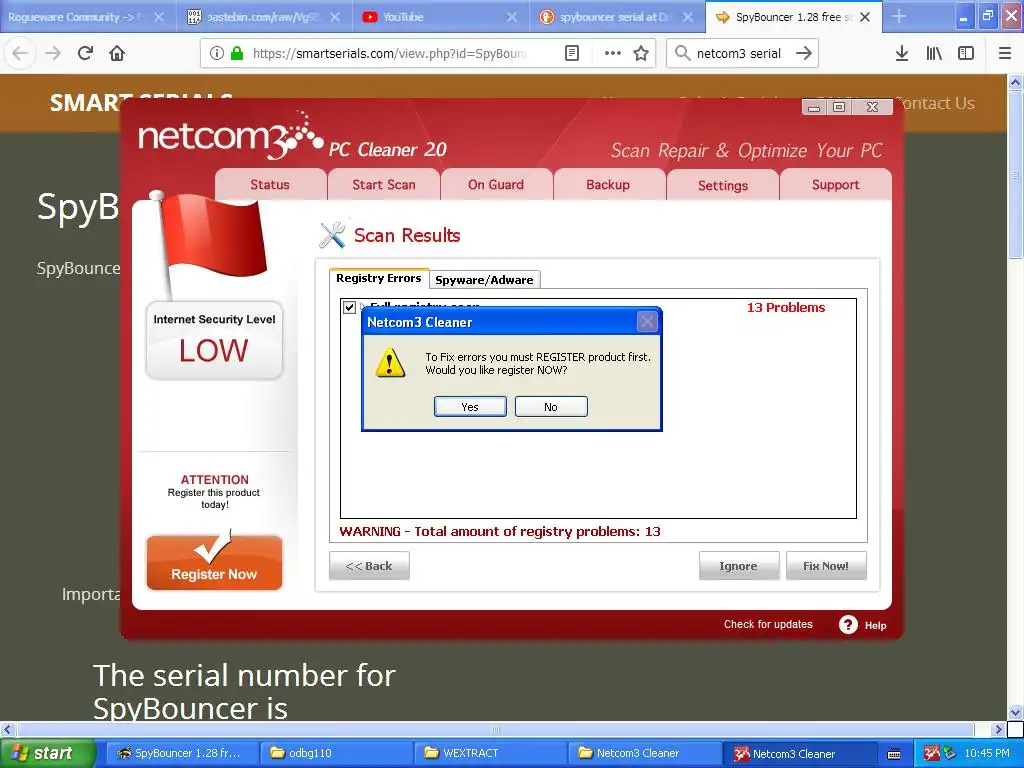Select the Spyware/Adware results tab

(484, 280)
